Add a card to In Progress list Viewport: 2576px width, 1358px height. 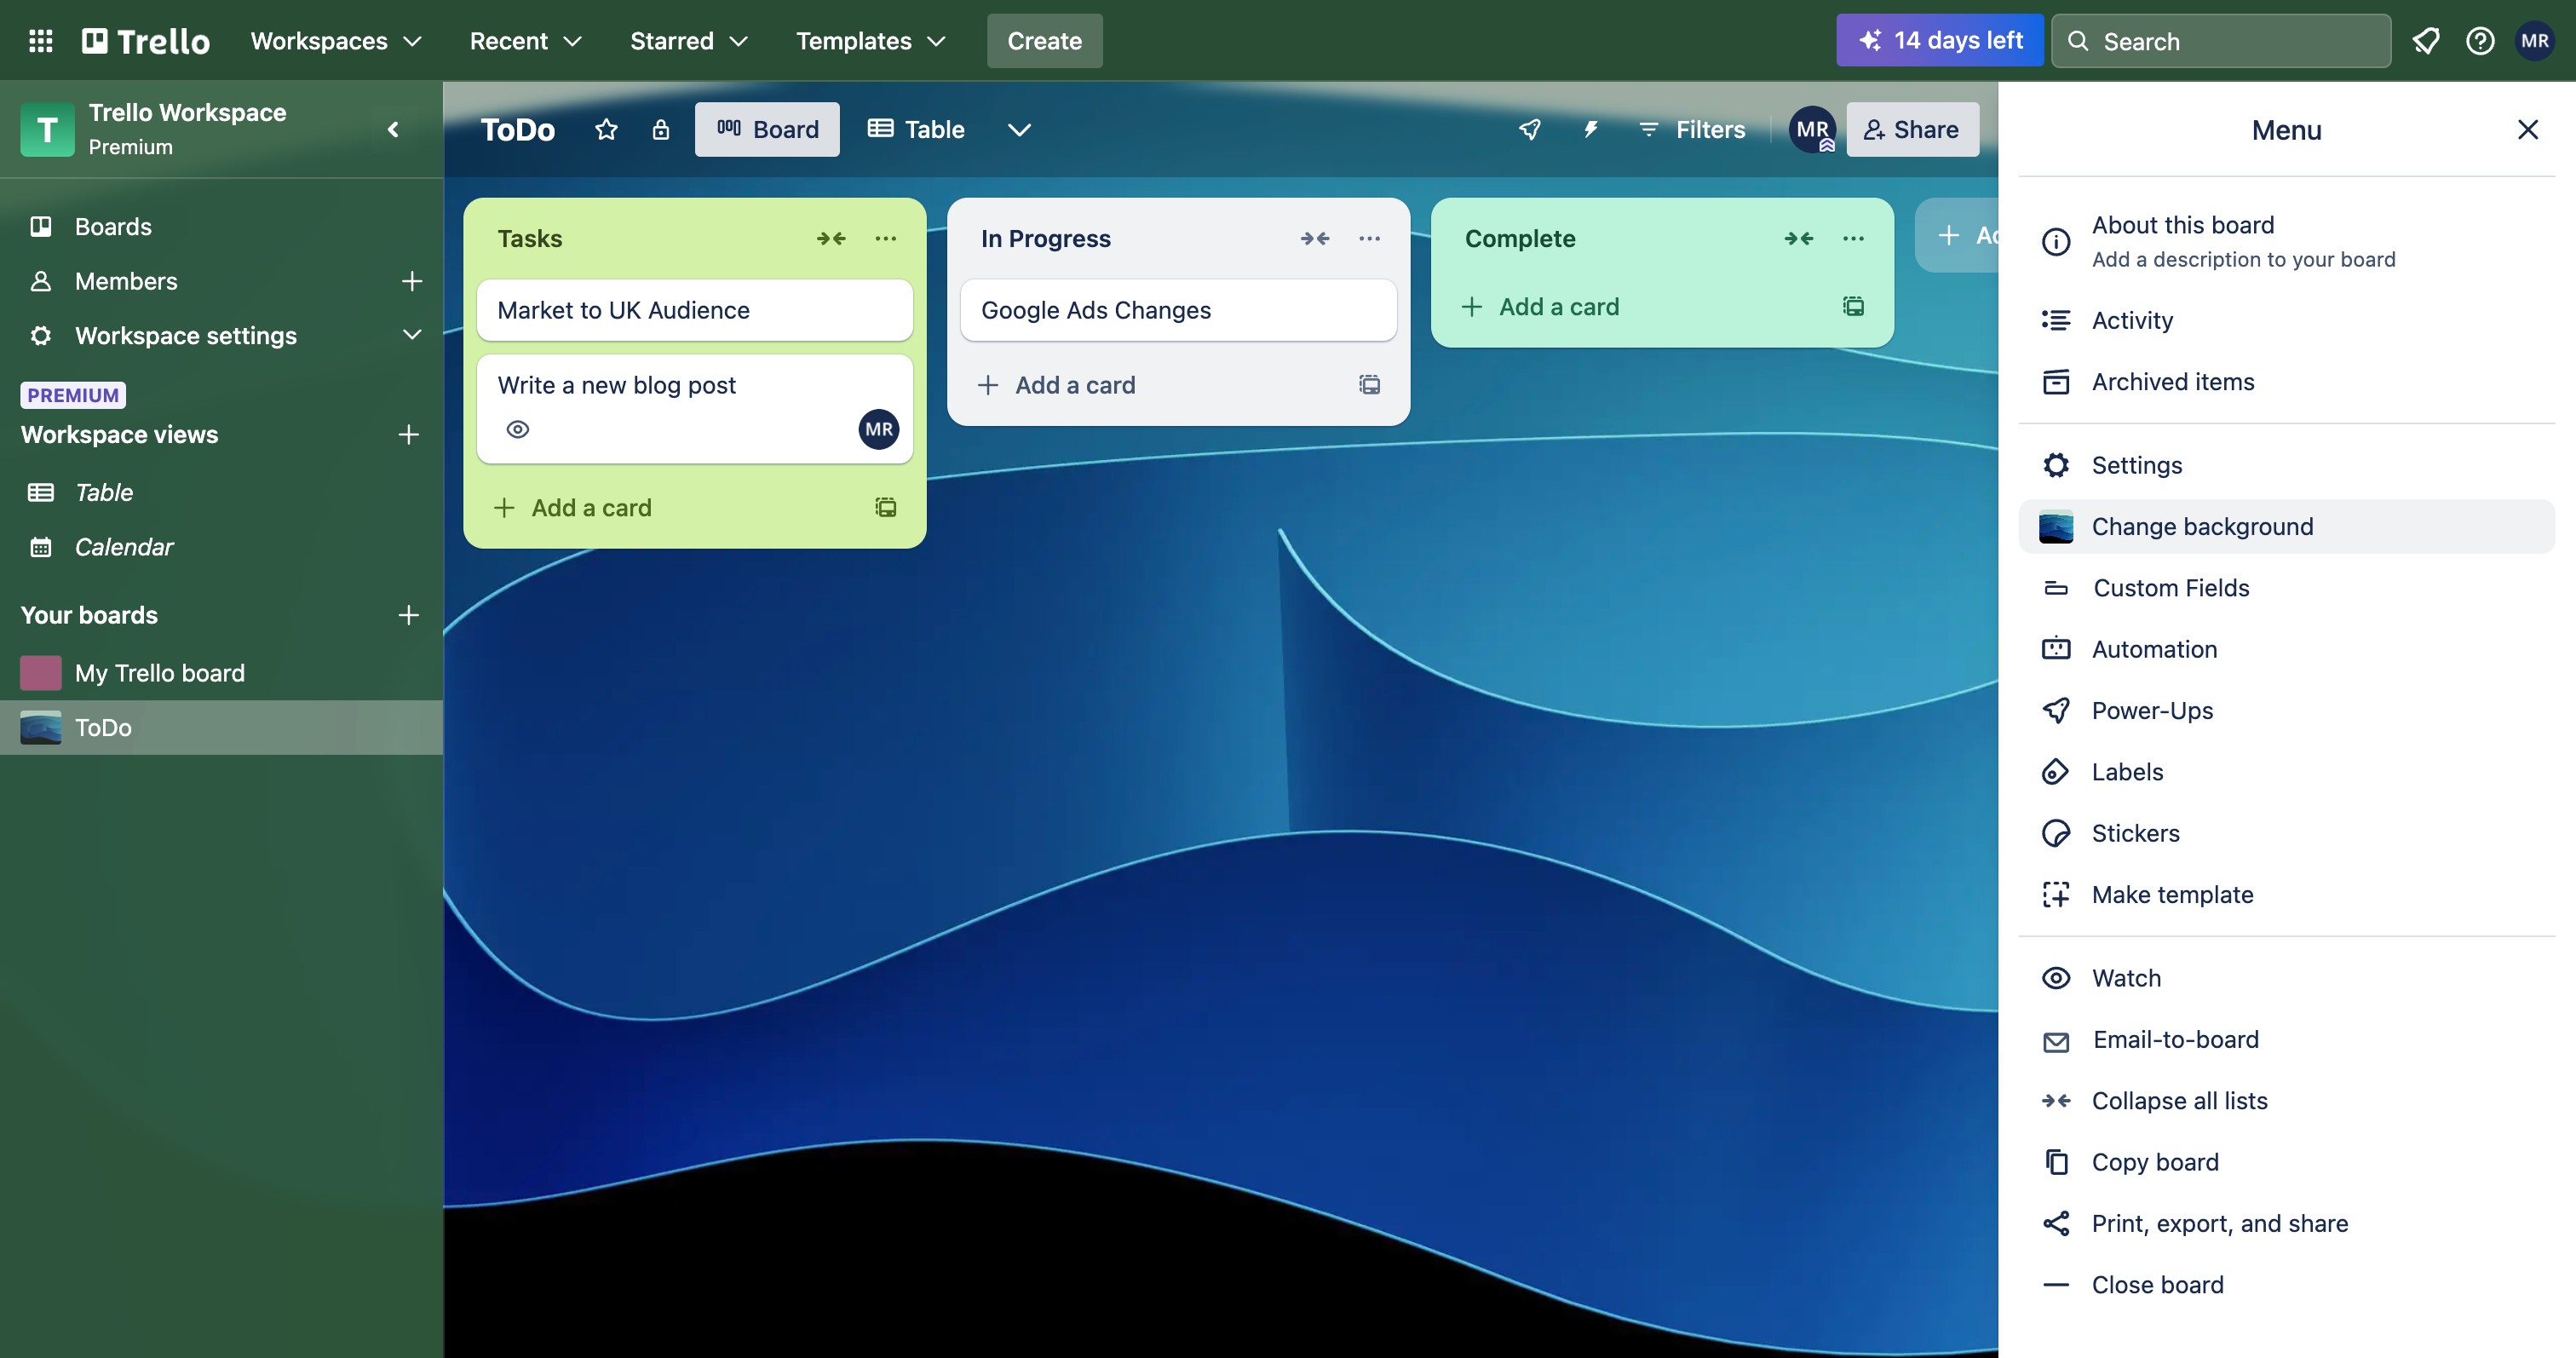coord(1057,384)
